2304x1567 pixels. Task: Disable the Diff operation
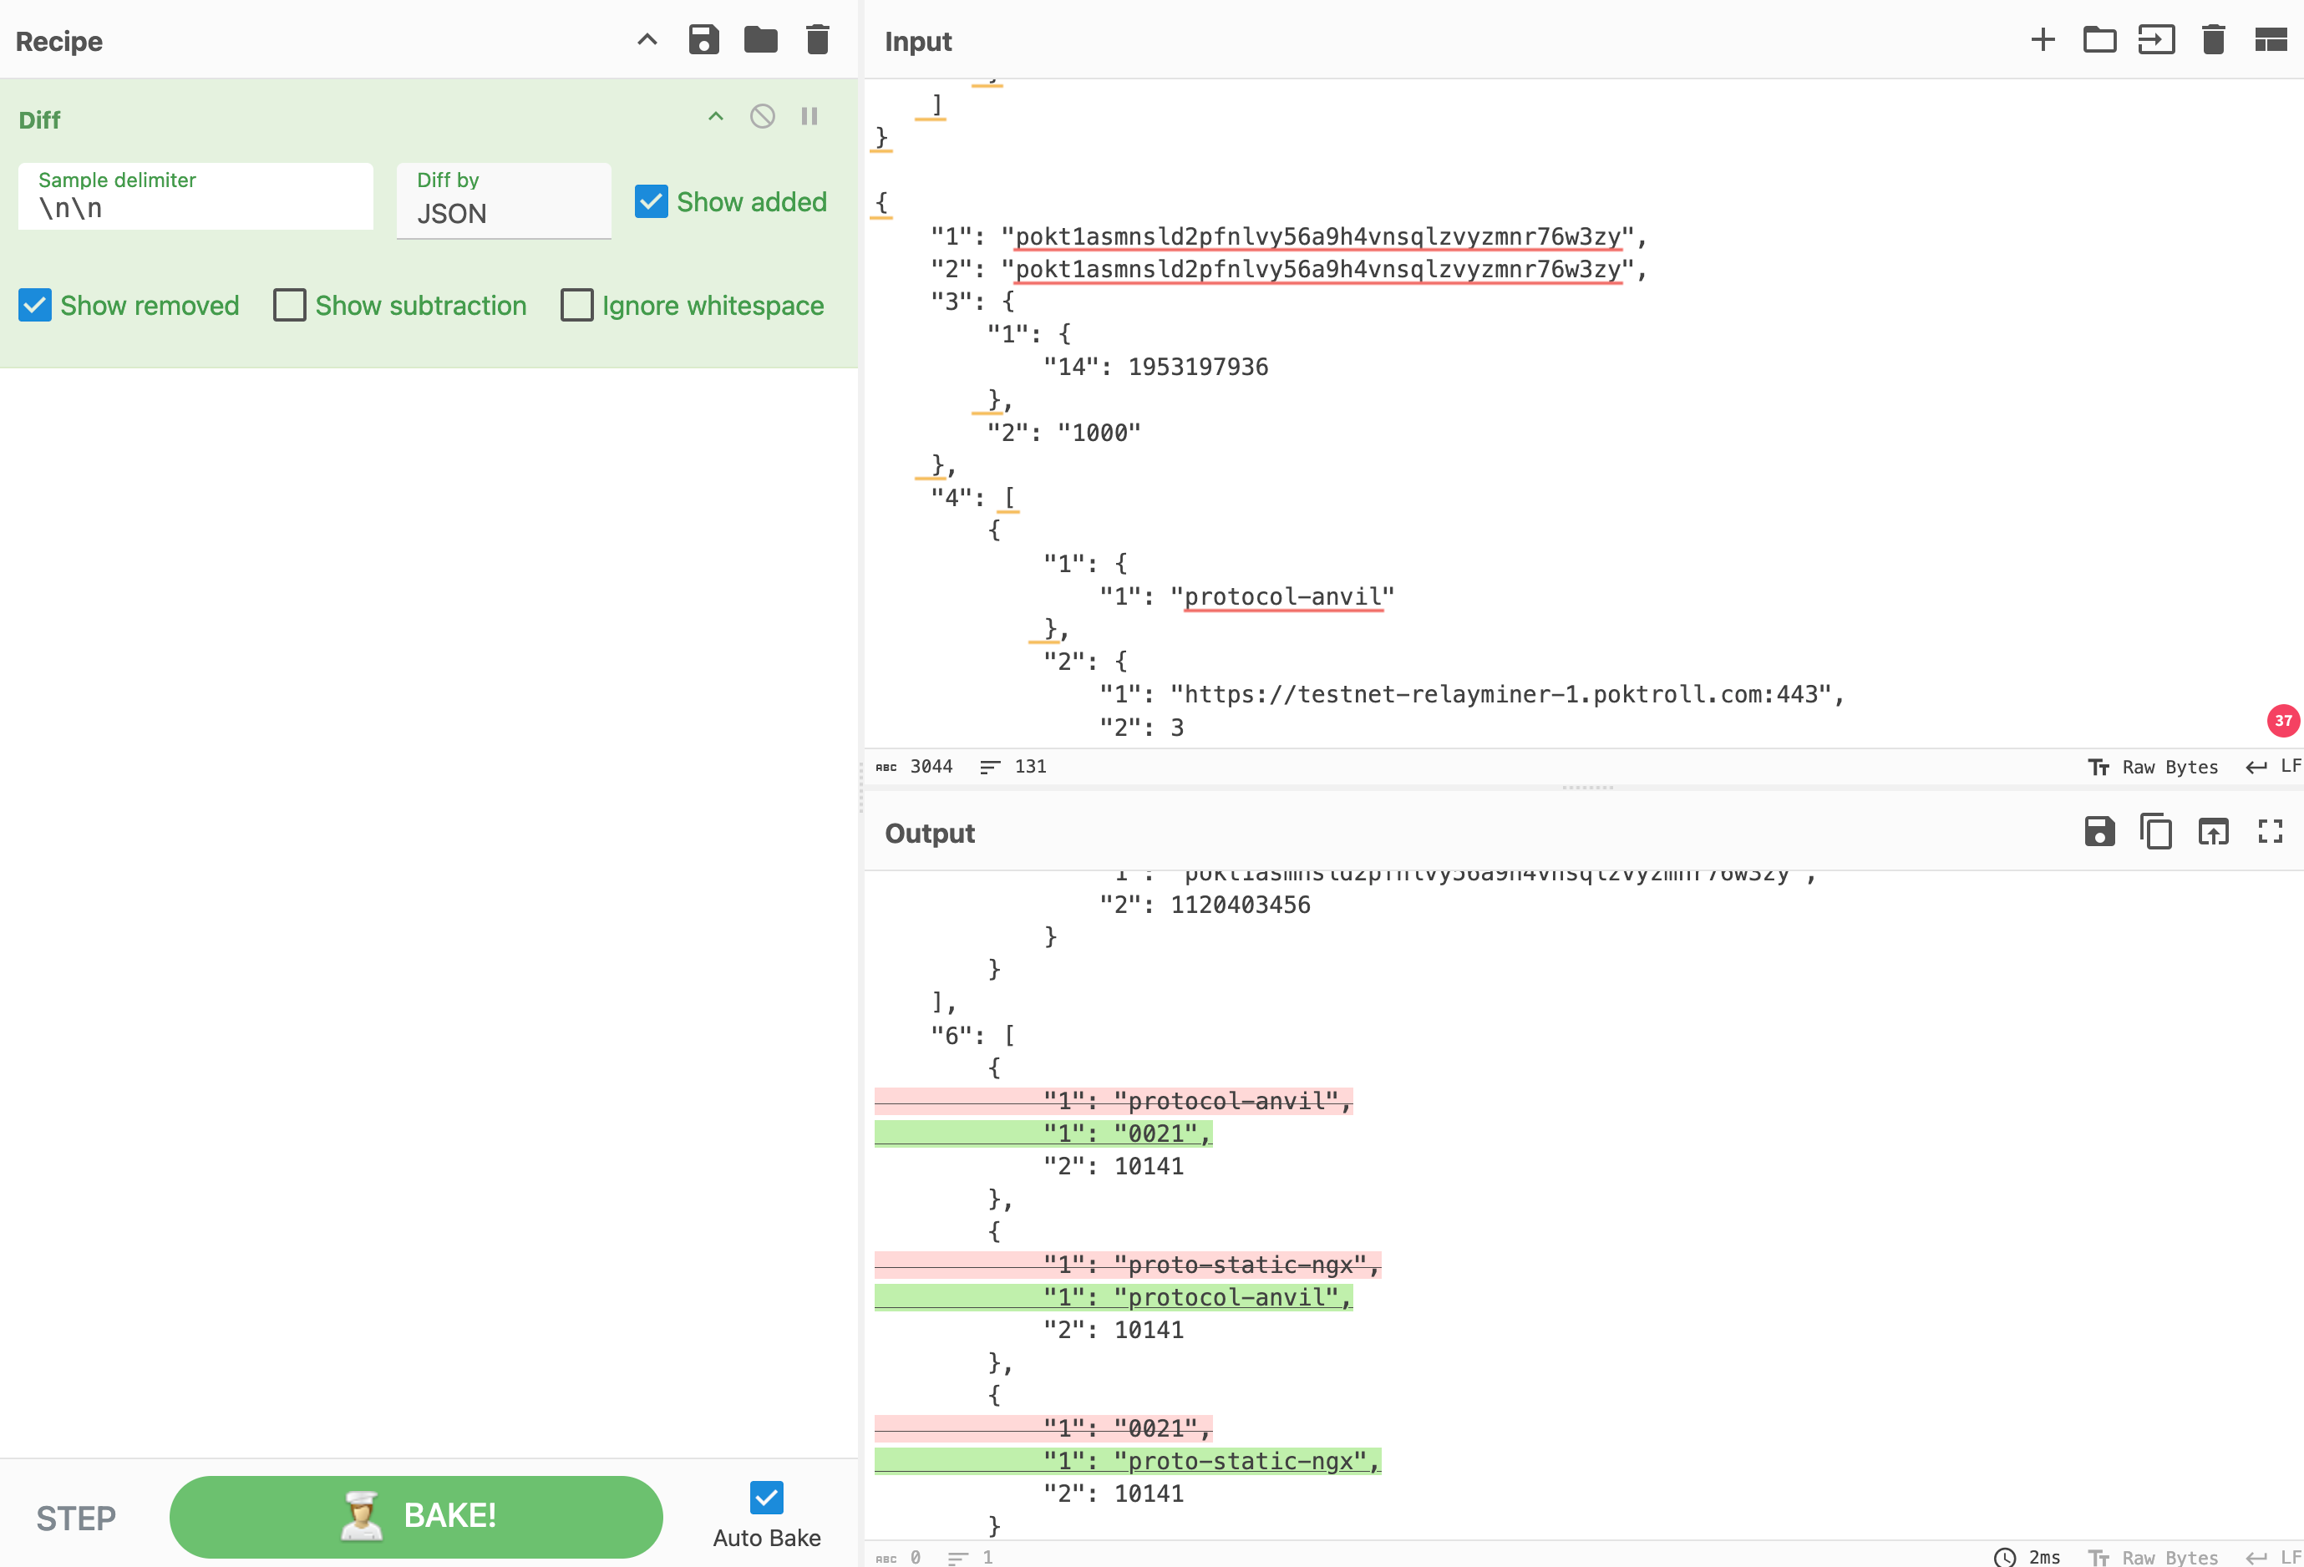click(762, 117)
